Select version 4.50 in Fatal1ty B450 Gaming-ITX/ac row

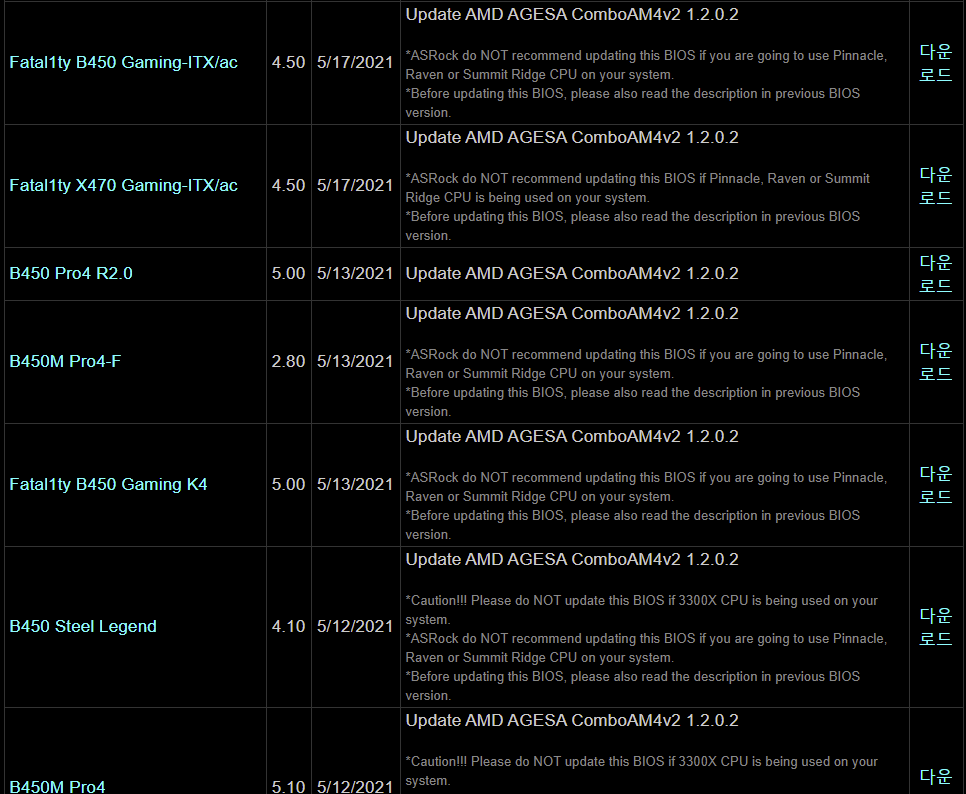coord(288,62)
